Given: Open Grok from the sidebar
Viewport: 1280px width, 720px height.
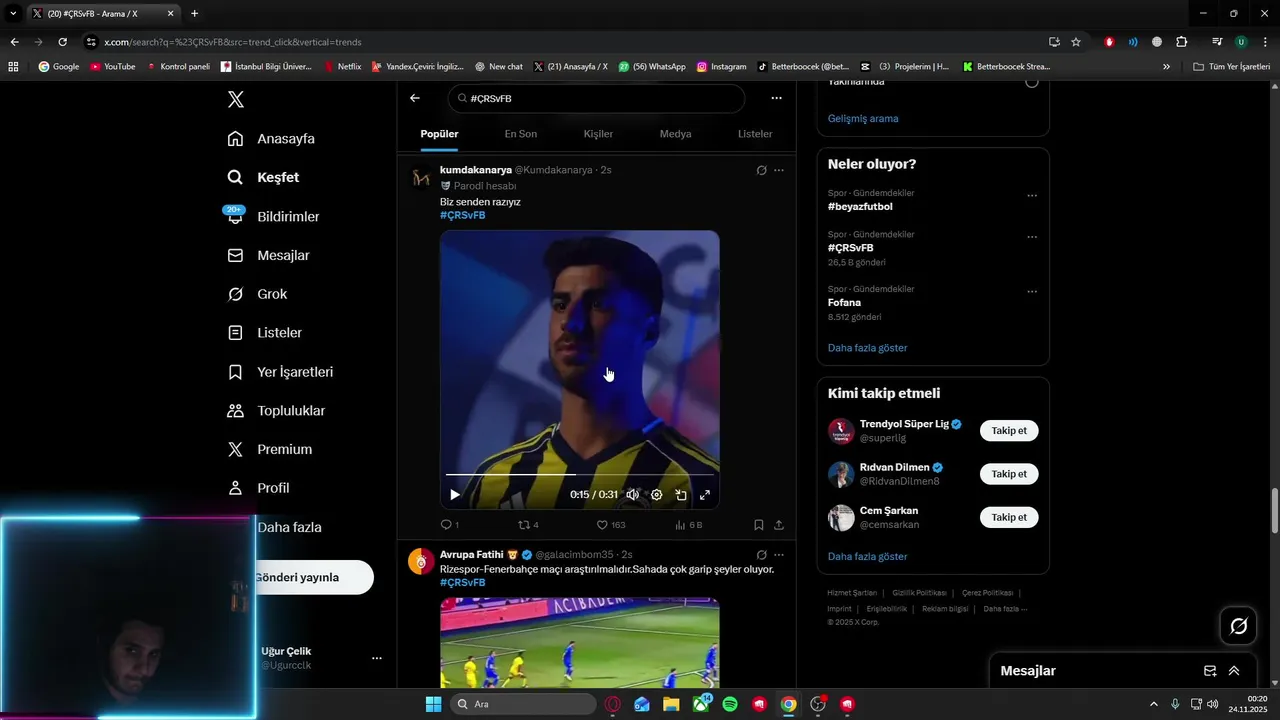Looking at the screenshot, I should coord(257,294).
